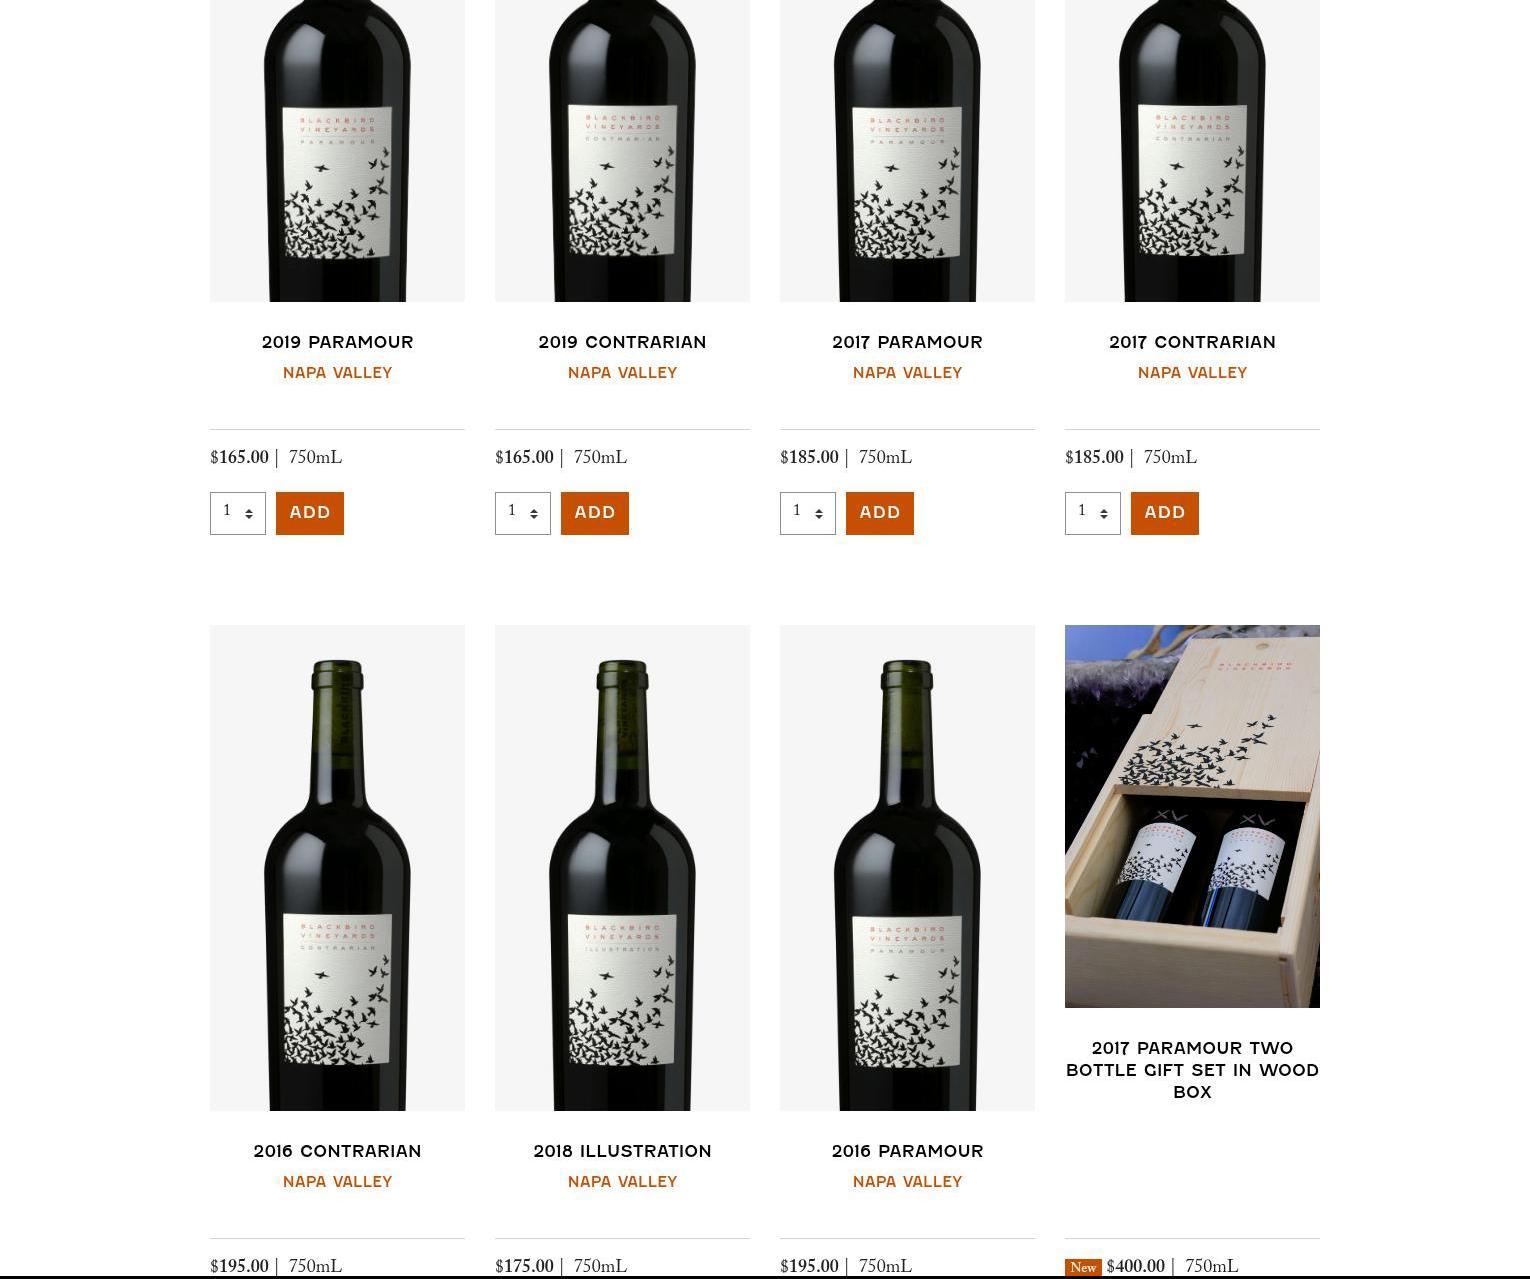Open the 2017 Contrarian product title
Screen dimensions: 1530x1279
(x=1192, y=342)
